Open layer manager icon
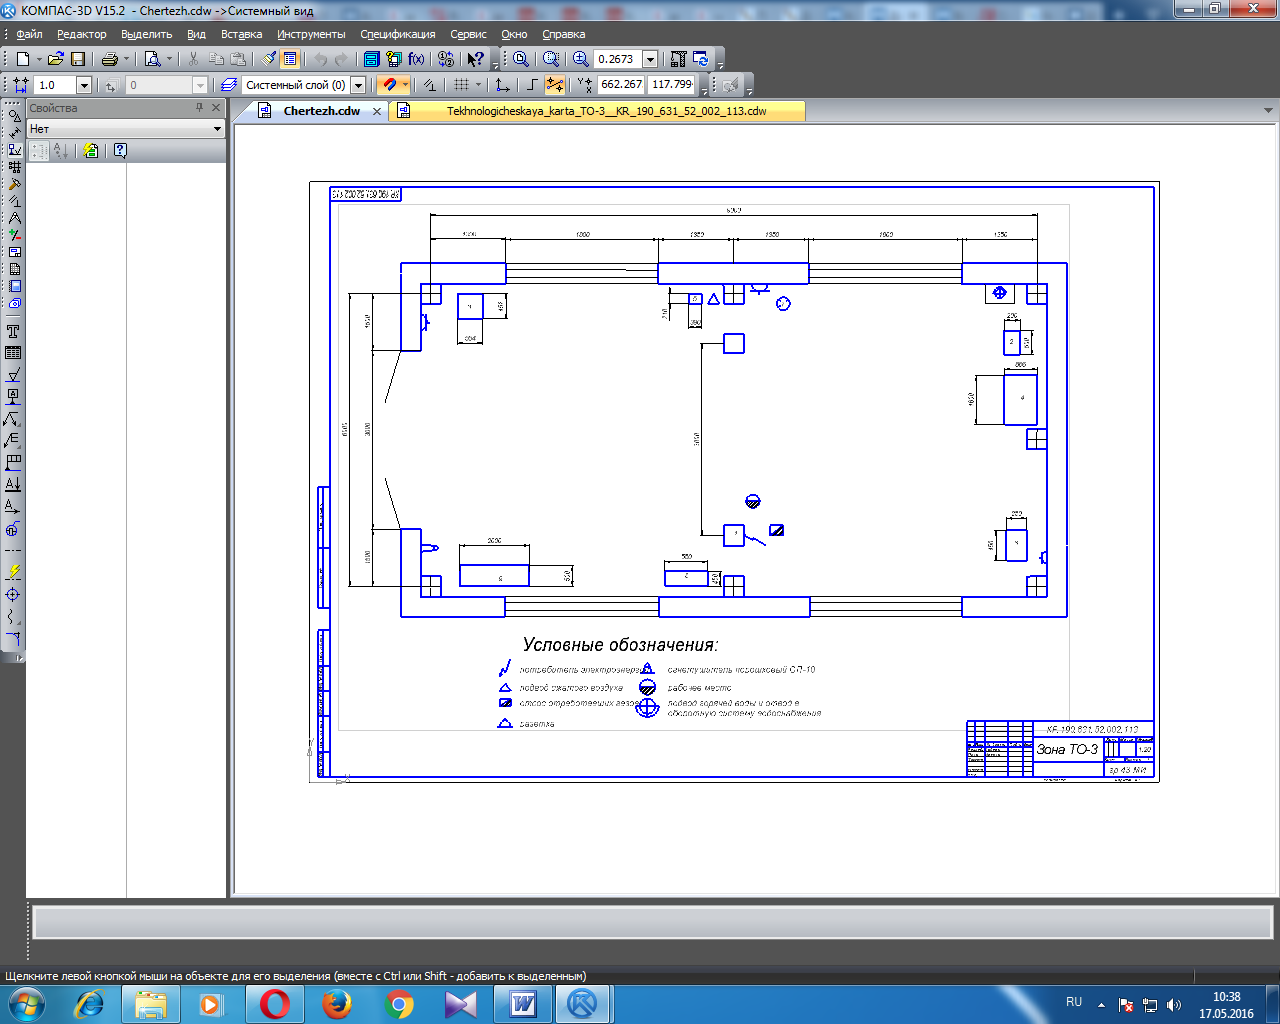 coord(229,85)
